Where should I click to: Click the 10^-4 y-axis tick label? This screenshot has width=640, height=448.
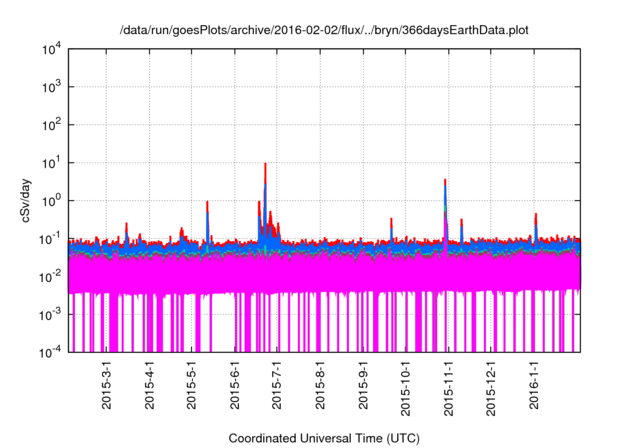point(51,352)
